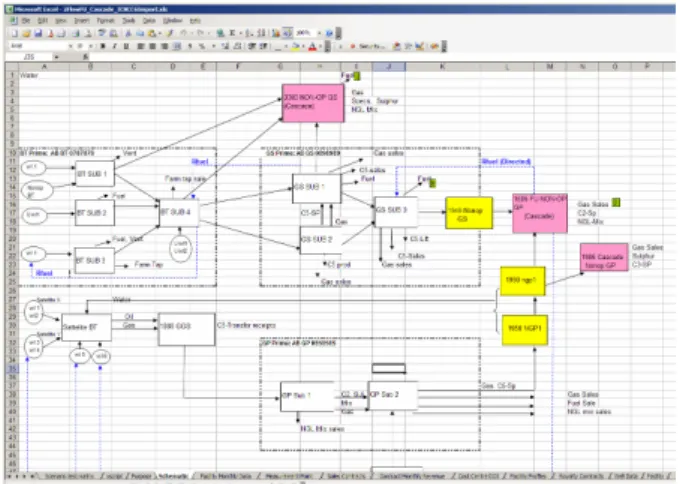Select the Schematic sheet tab

[x=173, y=476]
